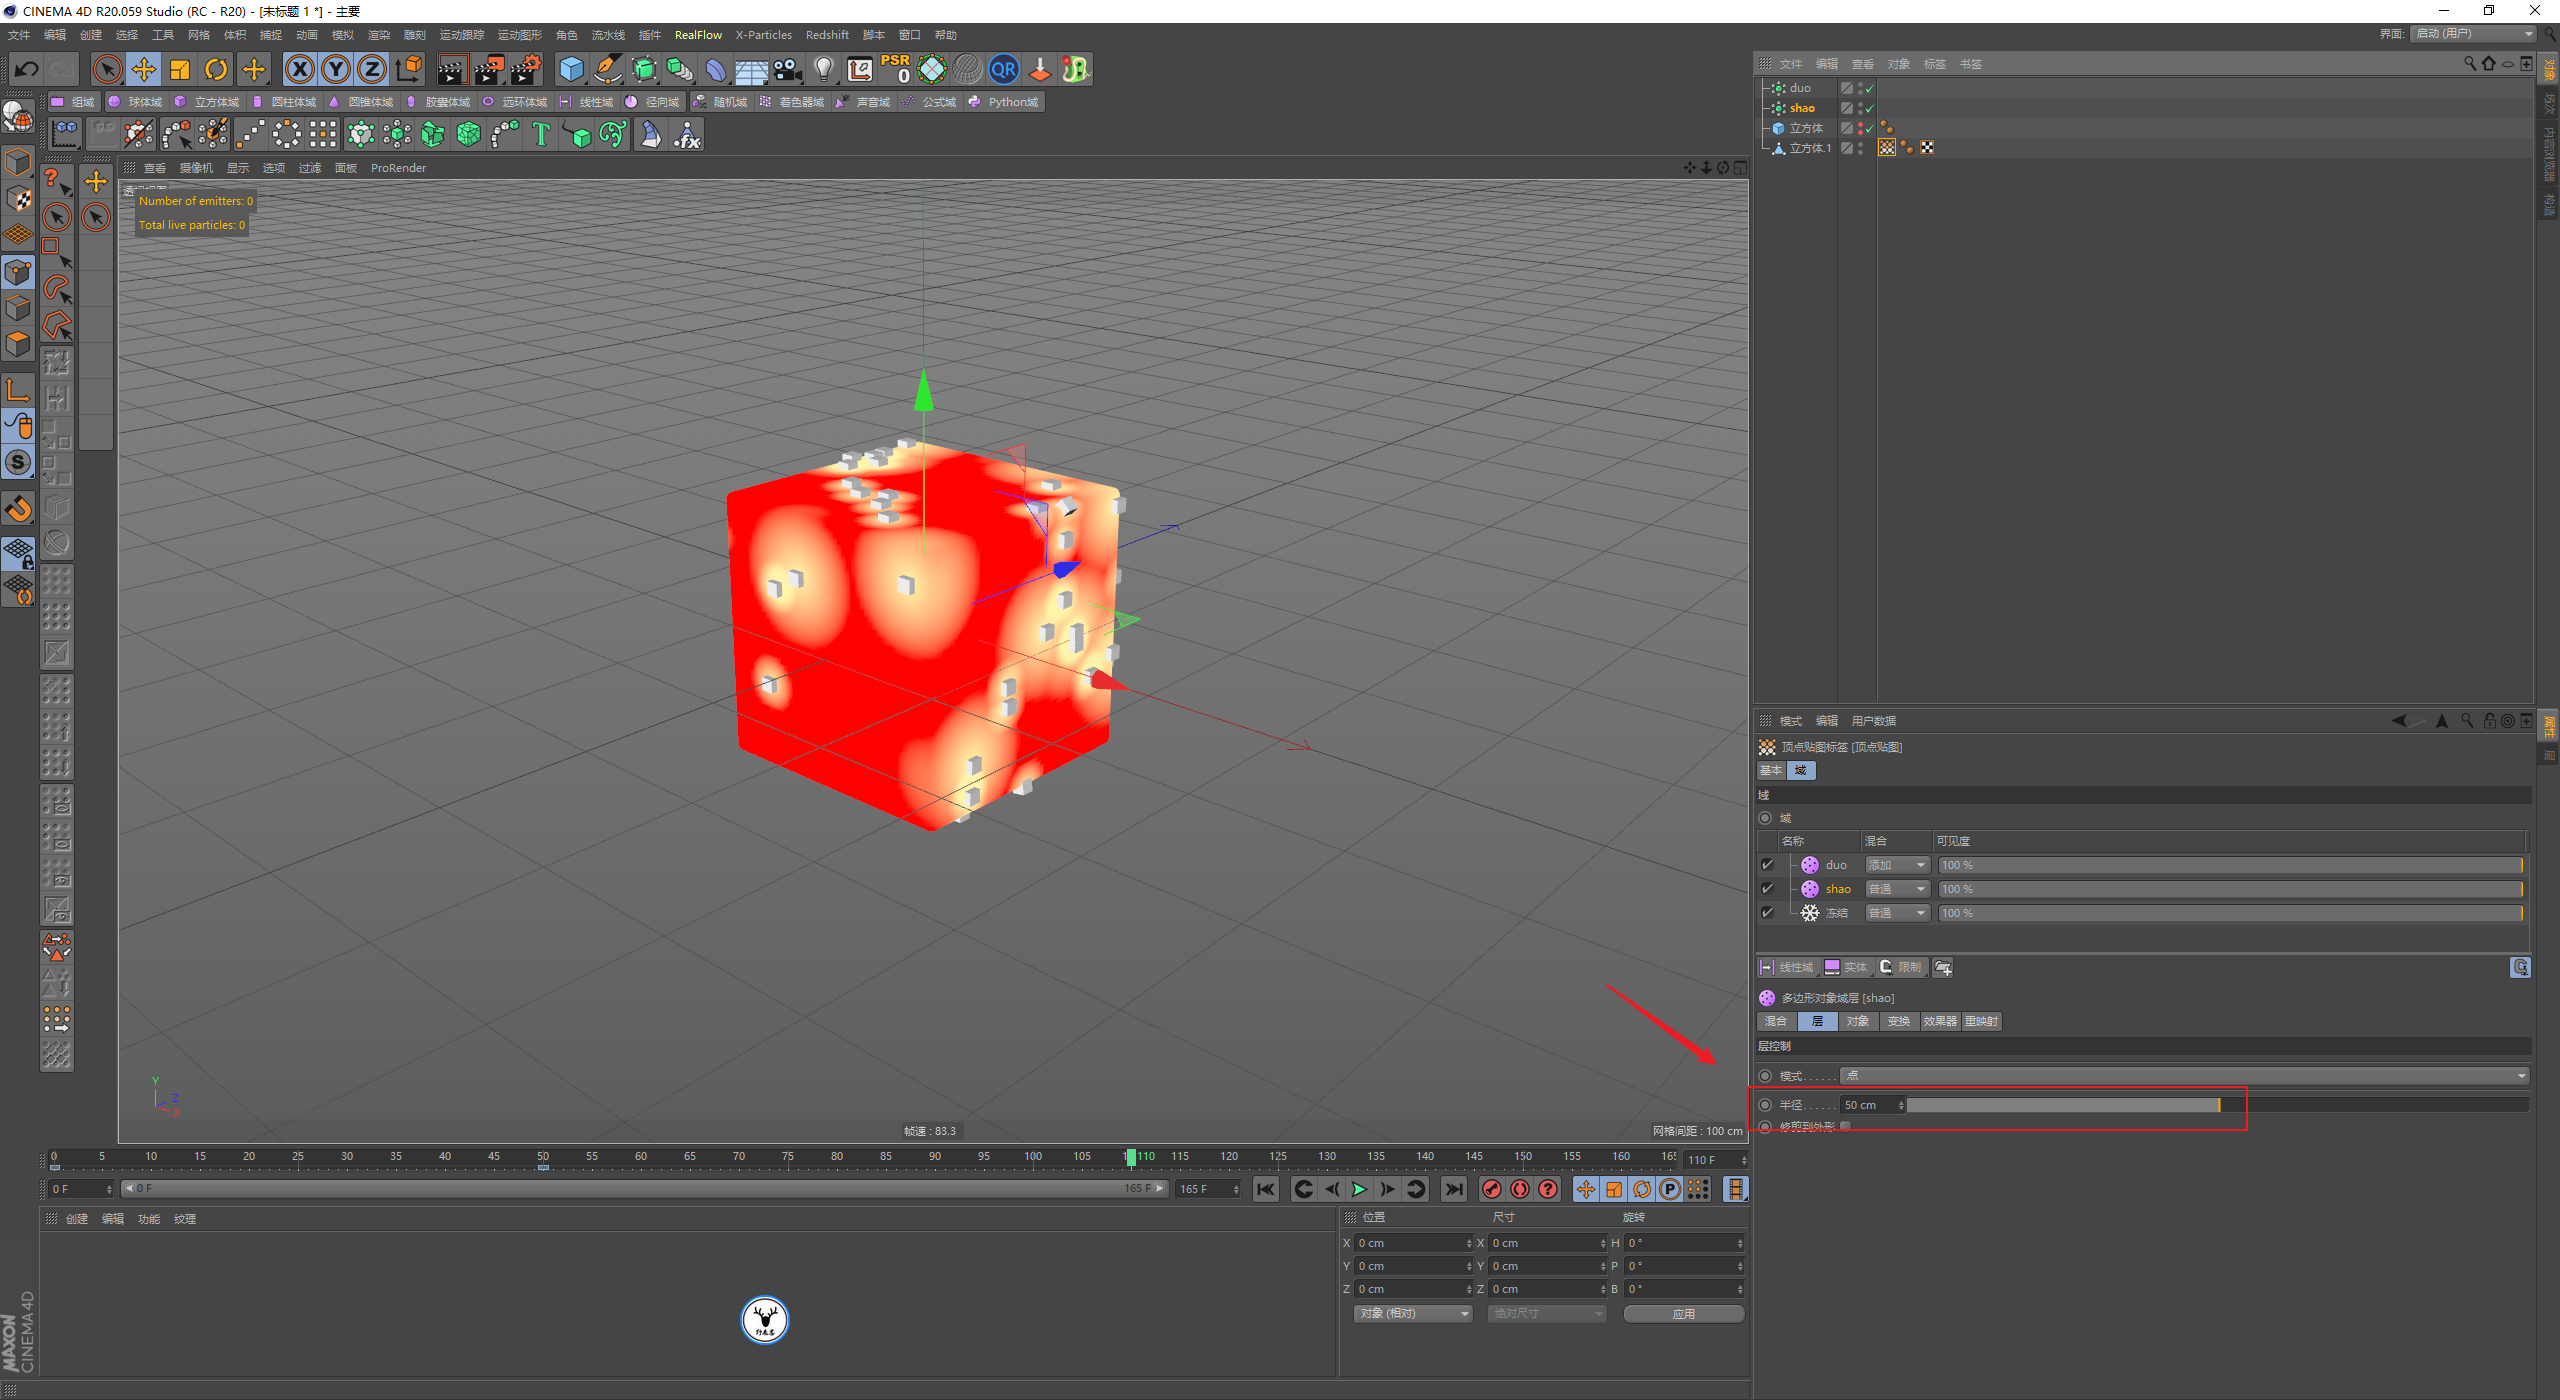The image size is (2560, 1400).
Task: Toggle the X-axis lock icon
Action: (299, 69)
